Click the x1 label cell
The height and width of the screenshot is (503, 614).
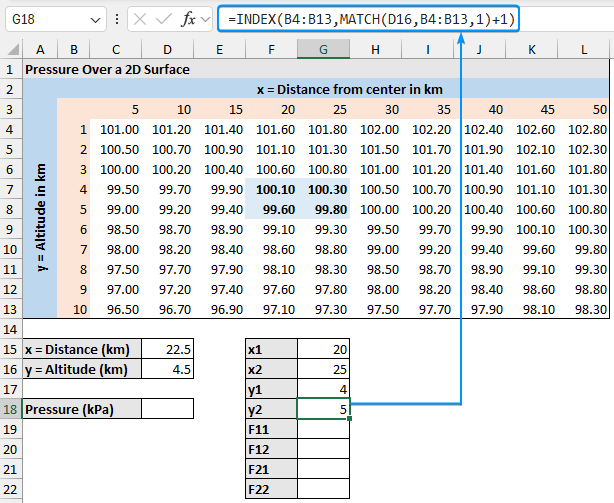point(271,349)
